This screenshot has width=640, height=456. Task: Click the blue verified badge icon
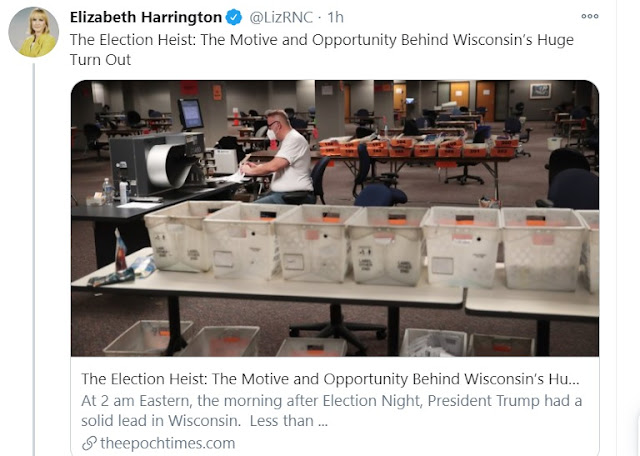(x=234, y=18)
